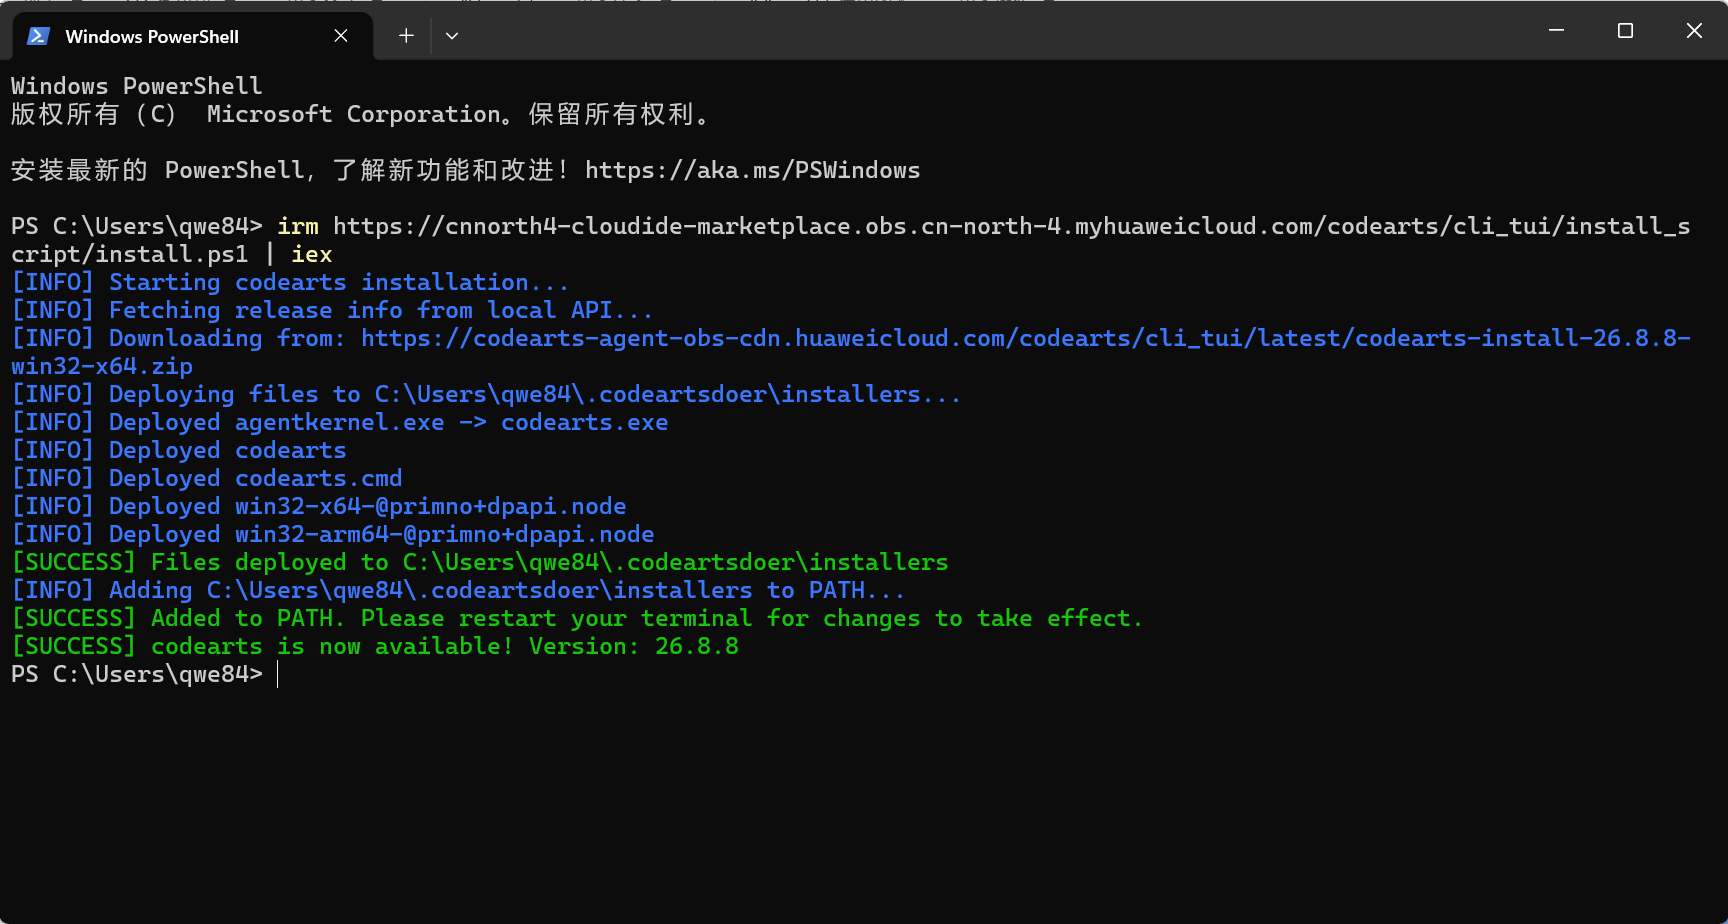The width and height of the screenshot is (1728, 924).
Task: Close the Windows PowerShell tab
Action: [x=341, y=36]
